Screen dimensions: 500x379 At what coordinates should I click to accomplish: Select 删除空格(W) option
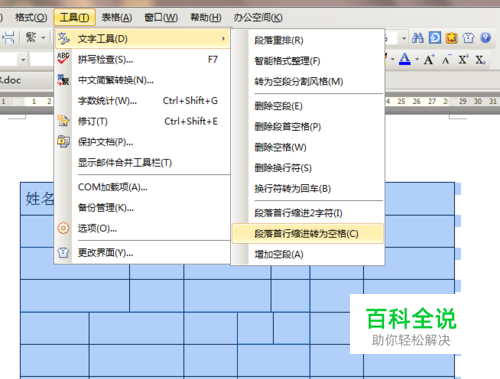pyautogui.click(x=308, y=147)
